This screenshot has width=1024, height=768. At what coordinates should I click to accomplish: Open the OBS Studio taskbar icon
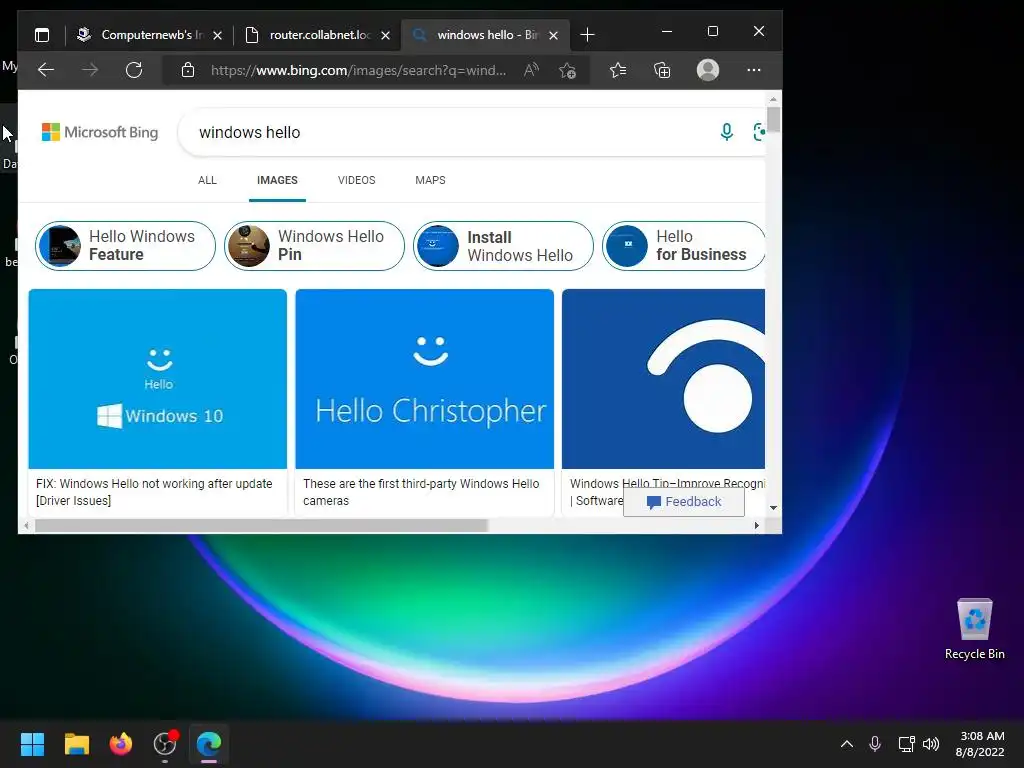coord(165,744)
